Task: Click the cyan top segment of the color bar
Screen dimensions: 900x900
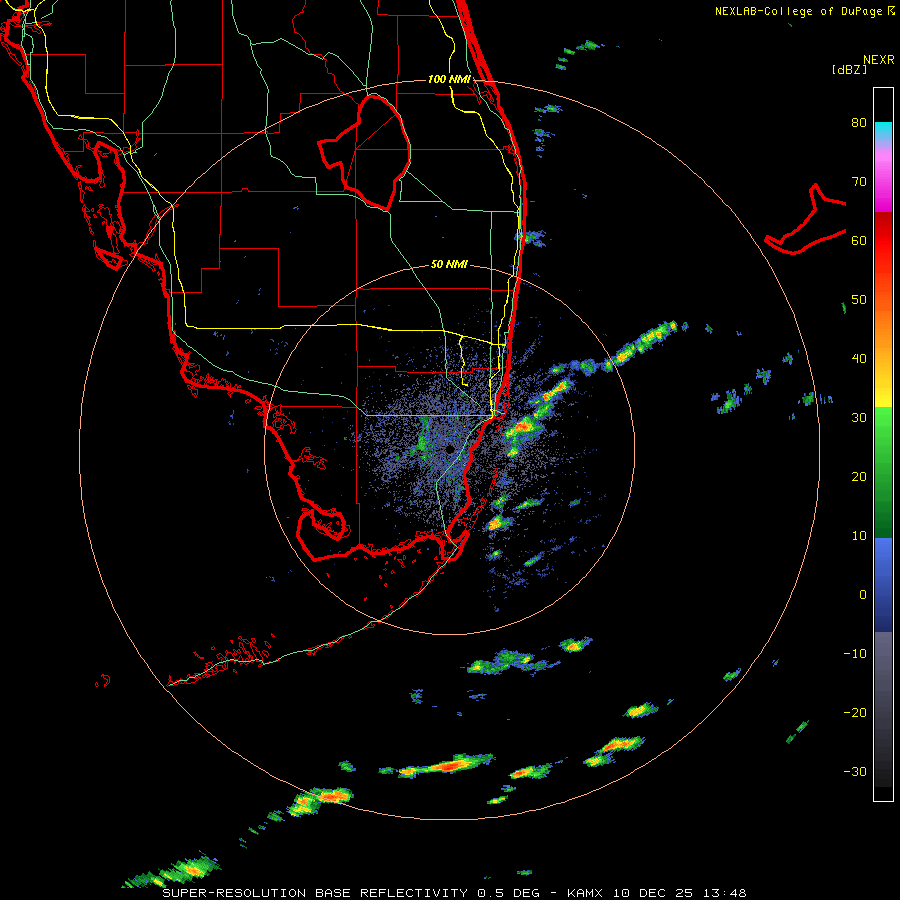Action: click(883, 133)
